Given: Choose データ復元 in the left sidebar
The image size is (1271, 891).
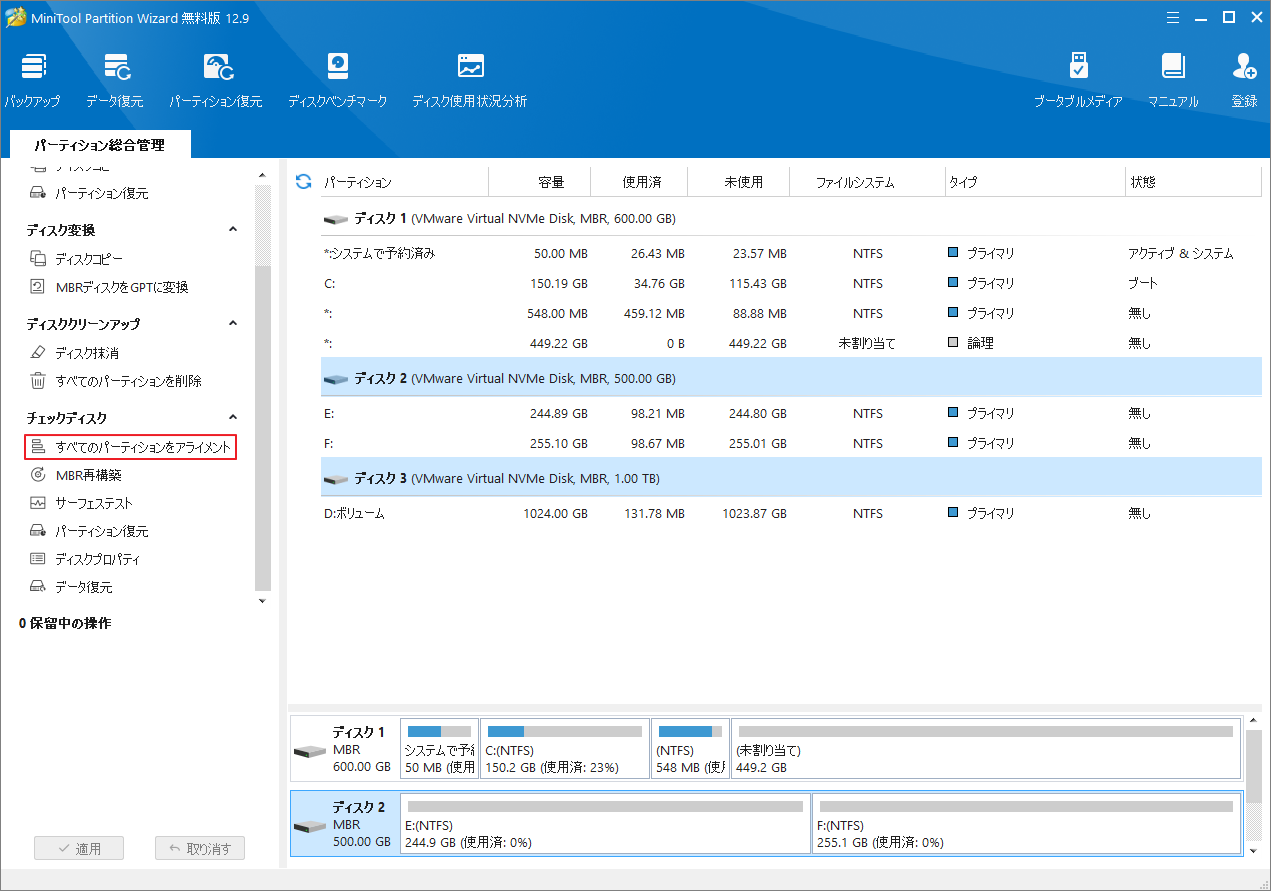Looking at the screenshot, I should point(70,587).
